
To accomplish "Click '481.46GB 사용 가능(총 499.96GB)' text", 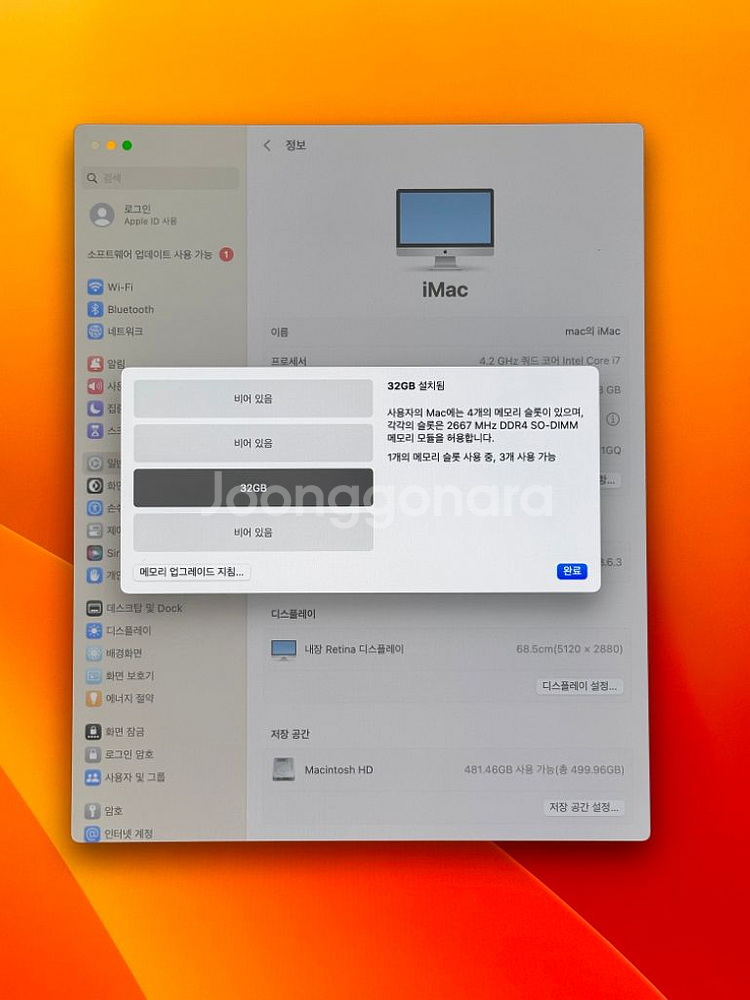I will tap(544, 770).
